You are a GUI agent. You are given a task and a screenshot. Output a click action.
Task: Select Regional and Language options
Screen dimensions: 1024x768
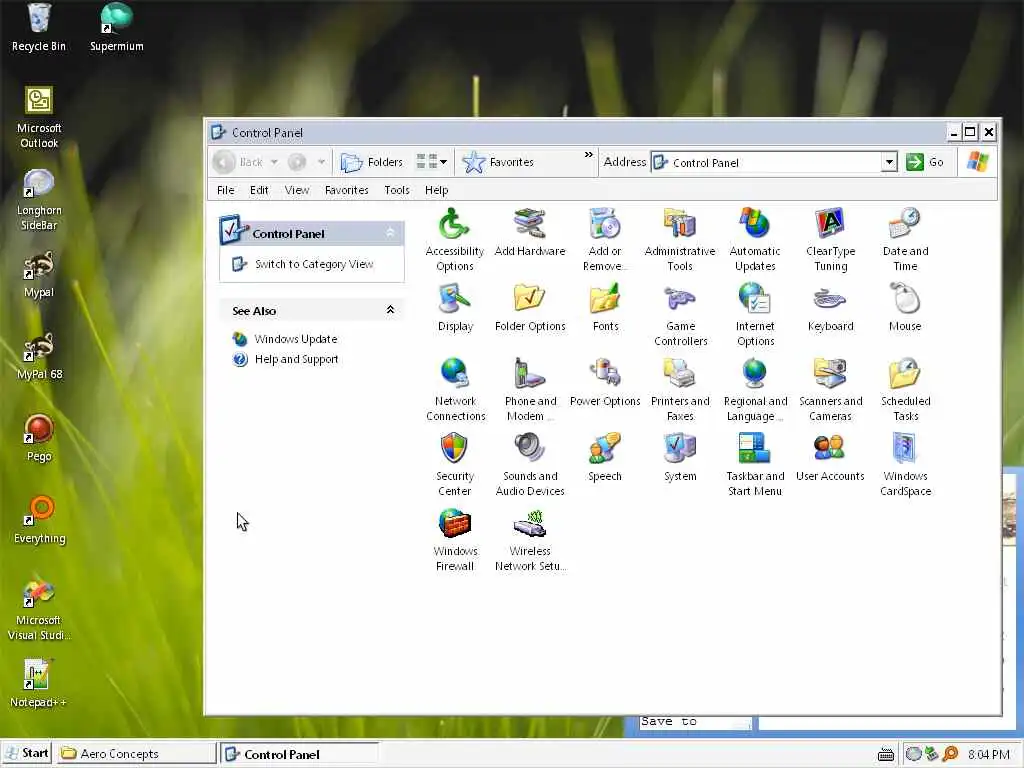[755, 390]
